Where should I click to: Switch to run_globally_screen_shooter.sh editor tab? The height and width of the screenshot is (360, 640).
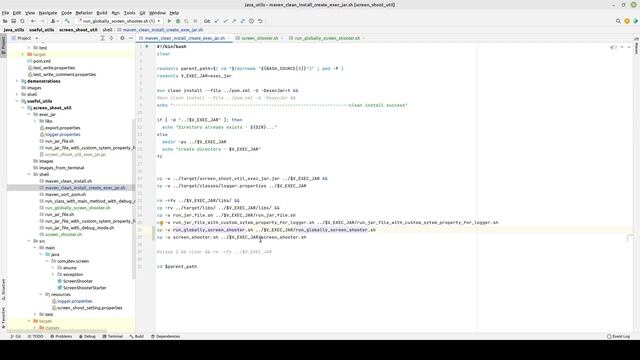[x=327, y=38]
